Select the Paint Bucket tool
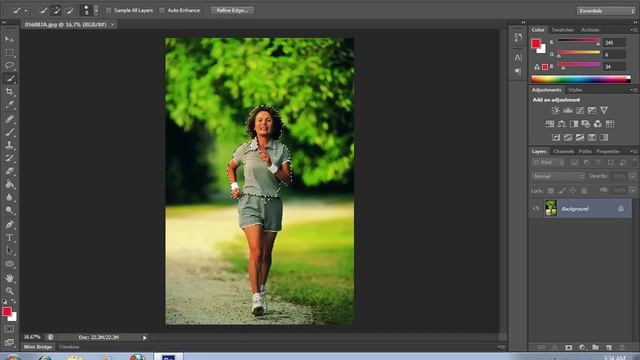Viewport: 640px width, 360px height. coord(9,184)
